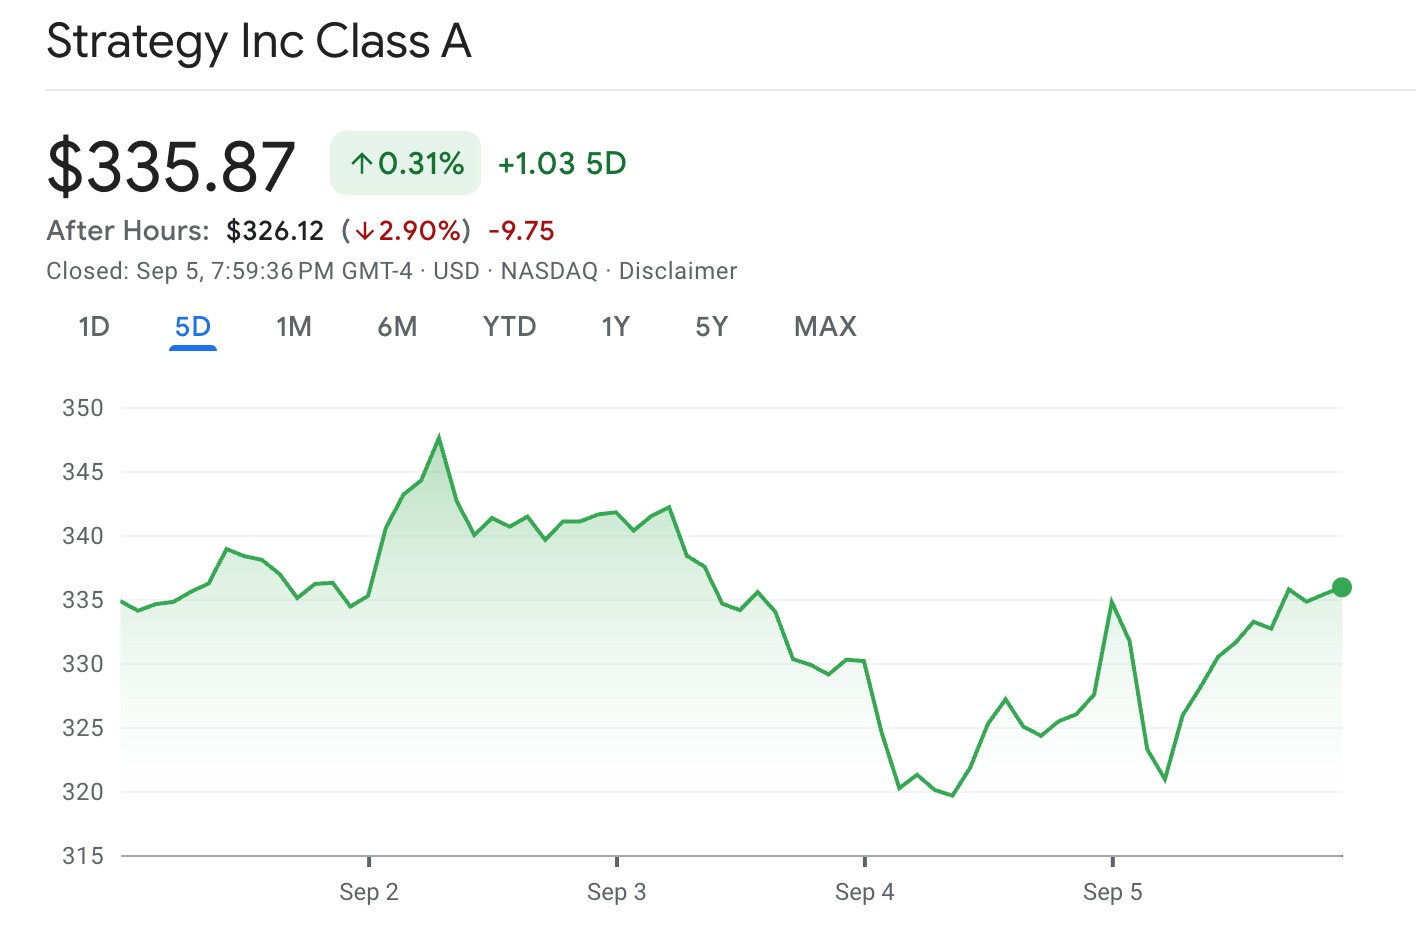
Task: Click the green percentage change badge
Action: (405, 161)
